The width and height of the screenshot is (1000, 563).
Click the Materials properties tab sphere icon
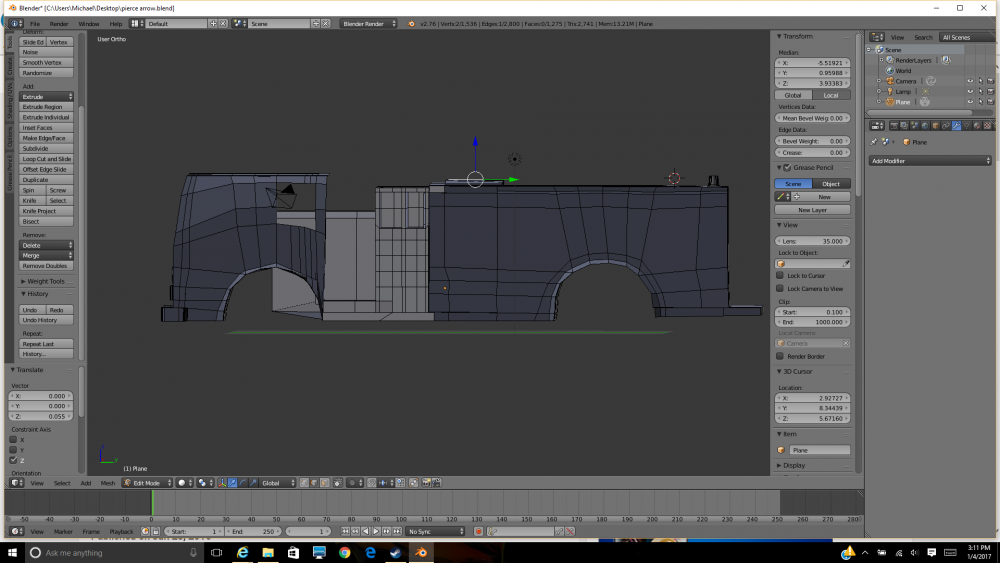point(978,125)
